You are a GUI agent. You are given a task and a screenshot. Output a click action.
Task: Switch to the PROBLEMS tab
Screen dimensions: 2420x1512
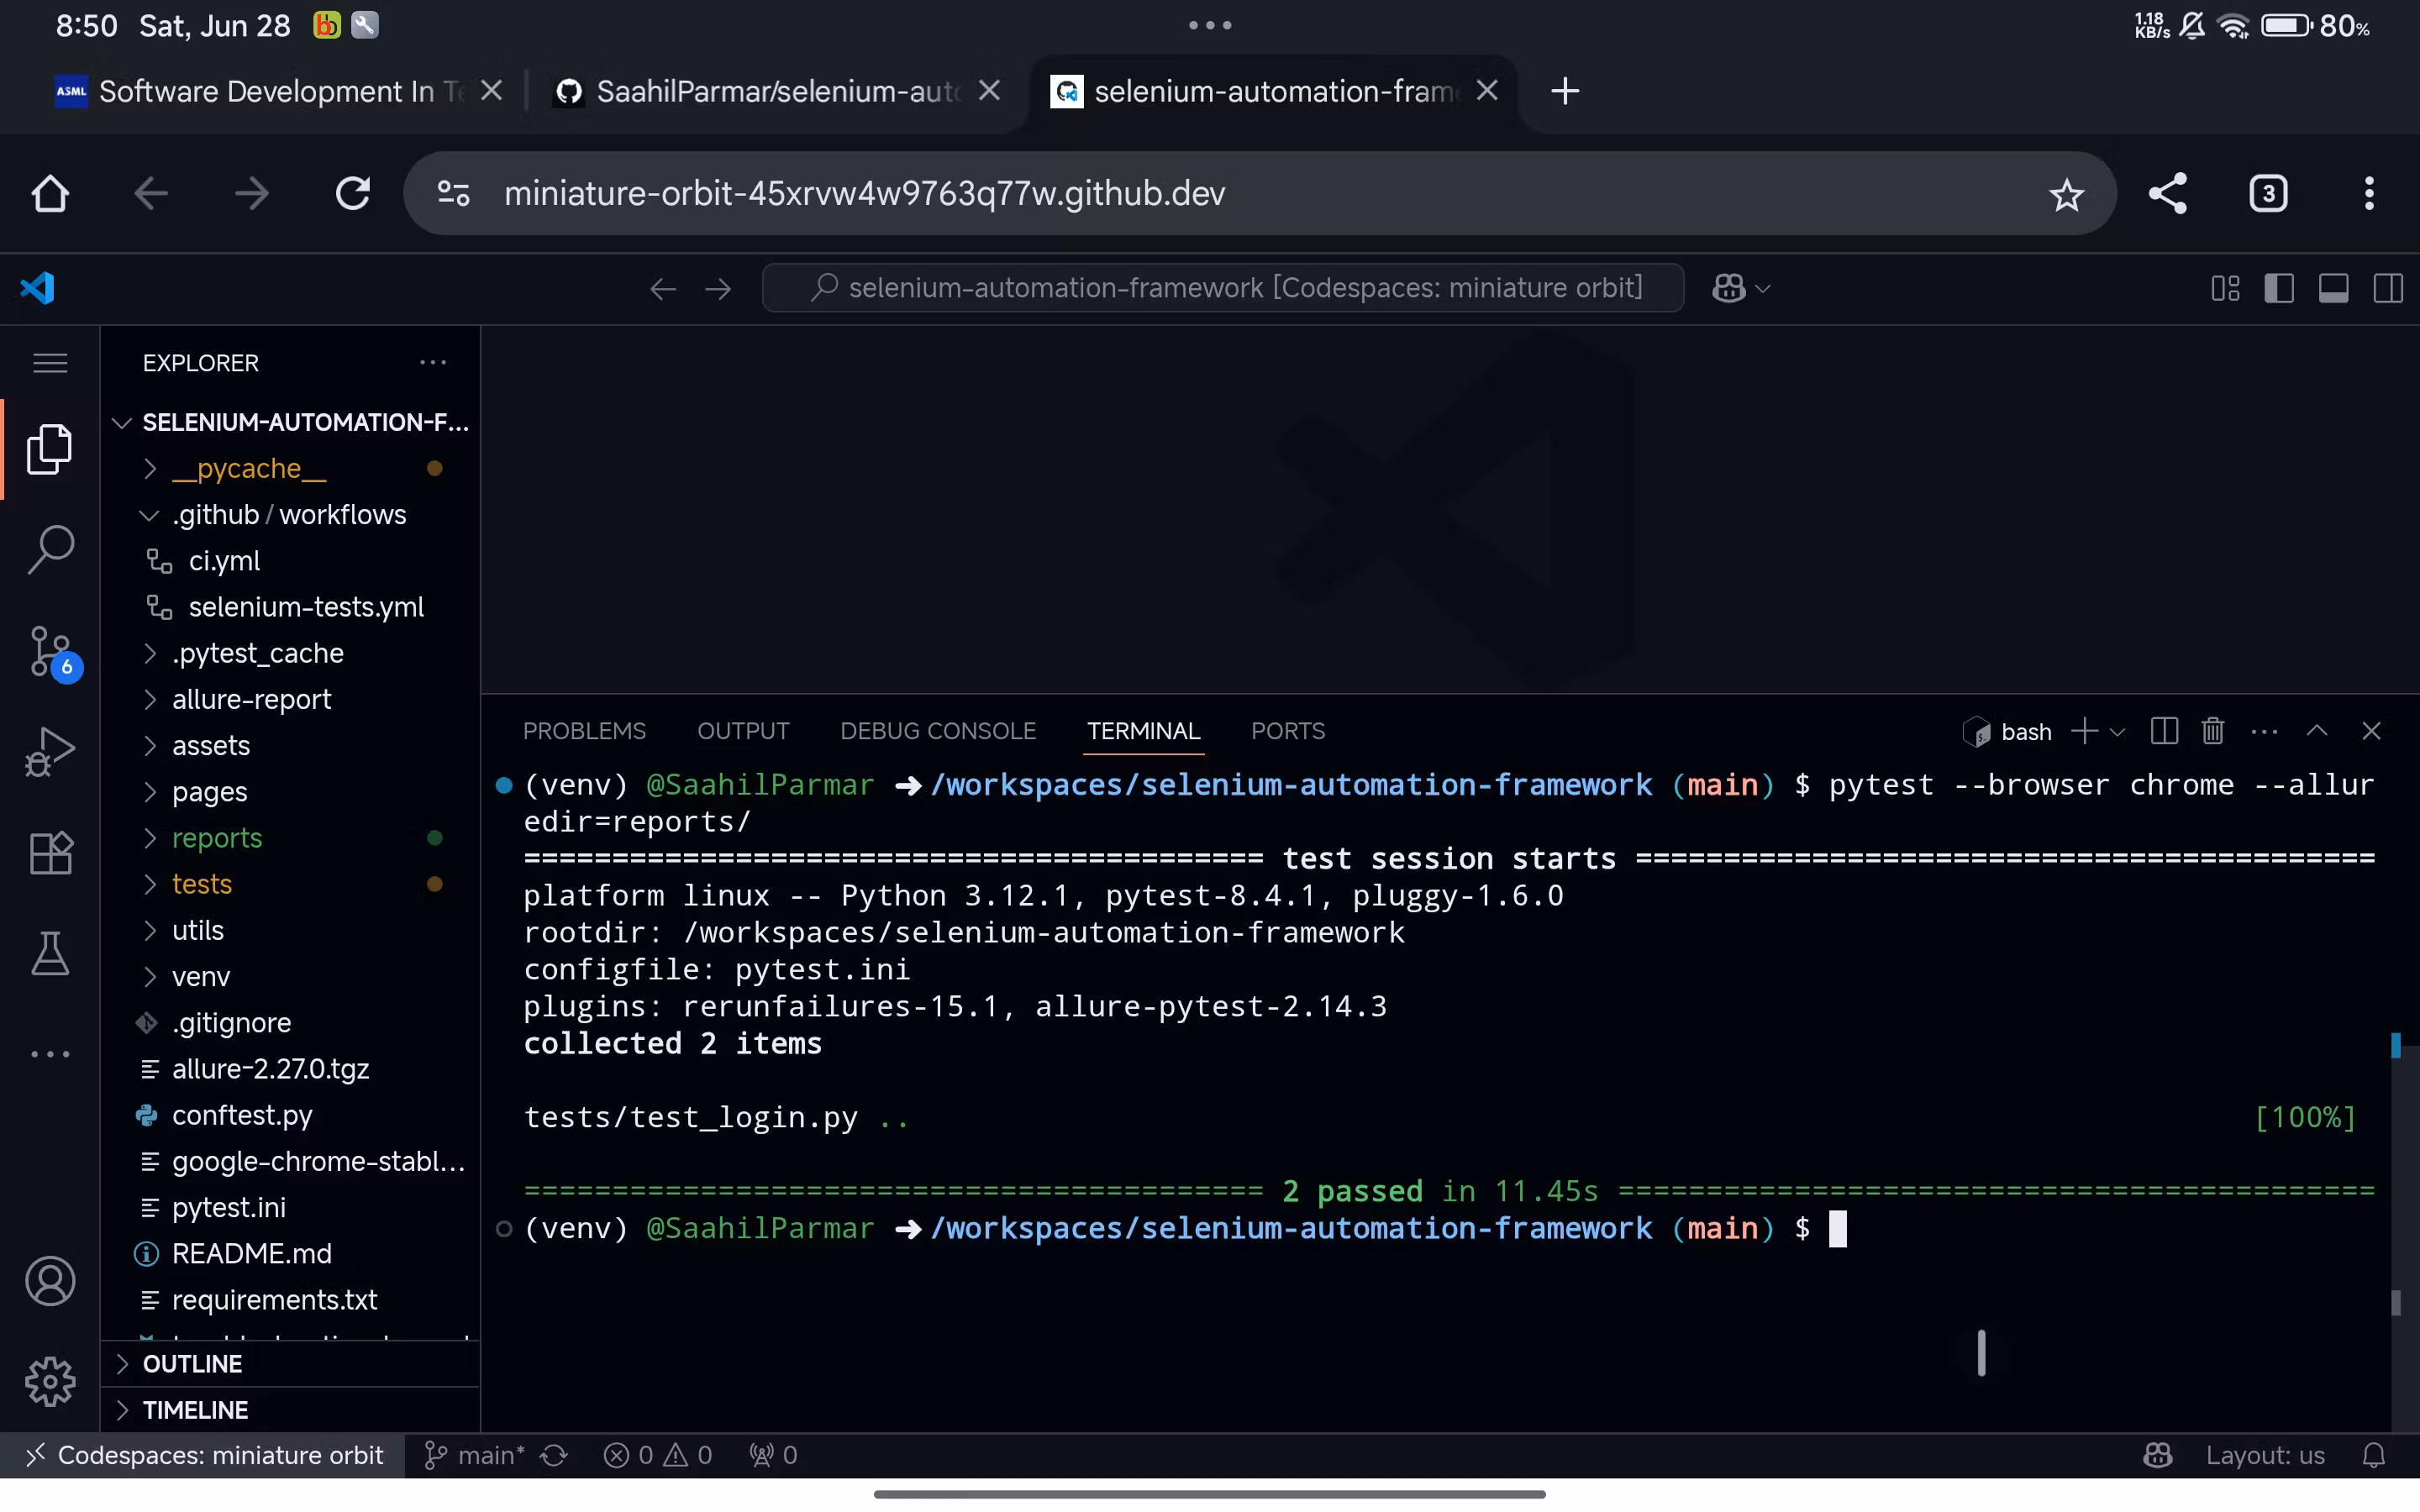[x=584, y=731]
